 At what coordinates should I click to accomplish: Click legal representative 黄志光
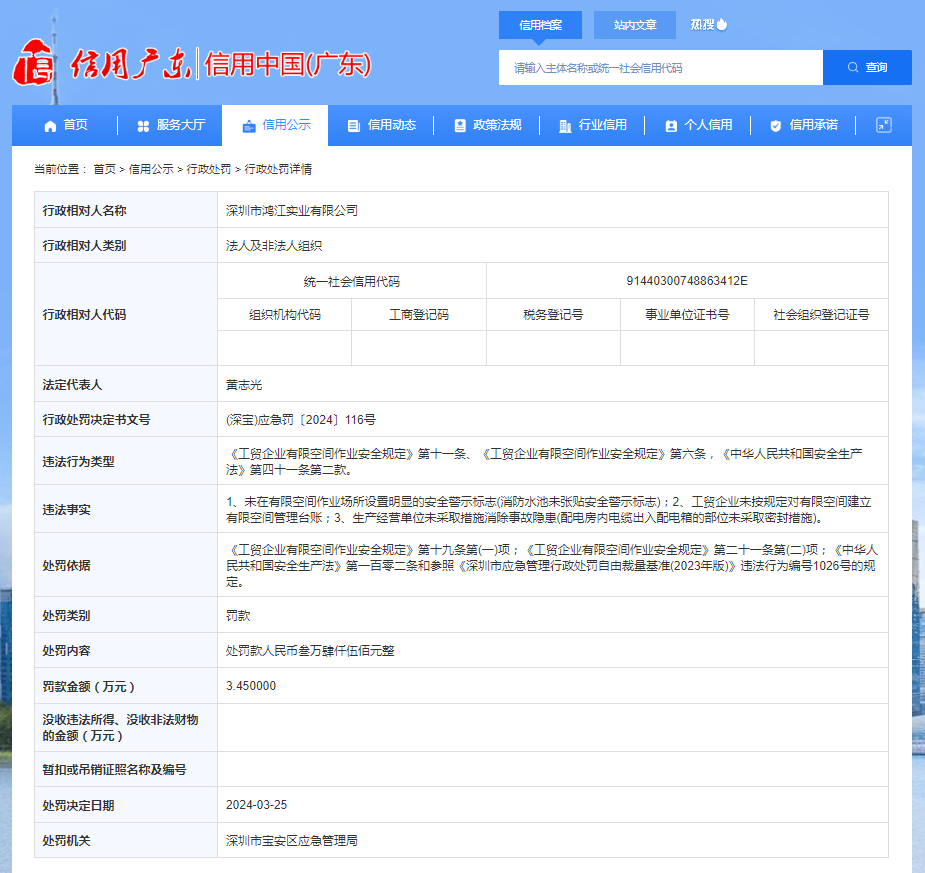pos(244,385)
